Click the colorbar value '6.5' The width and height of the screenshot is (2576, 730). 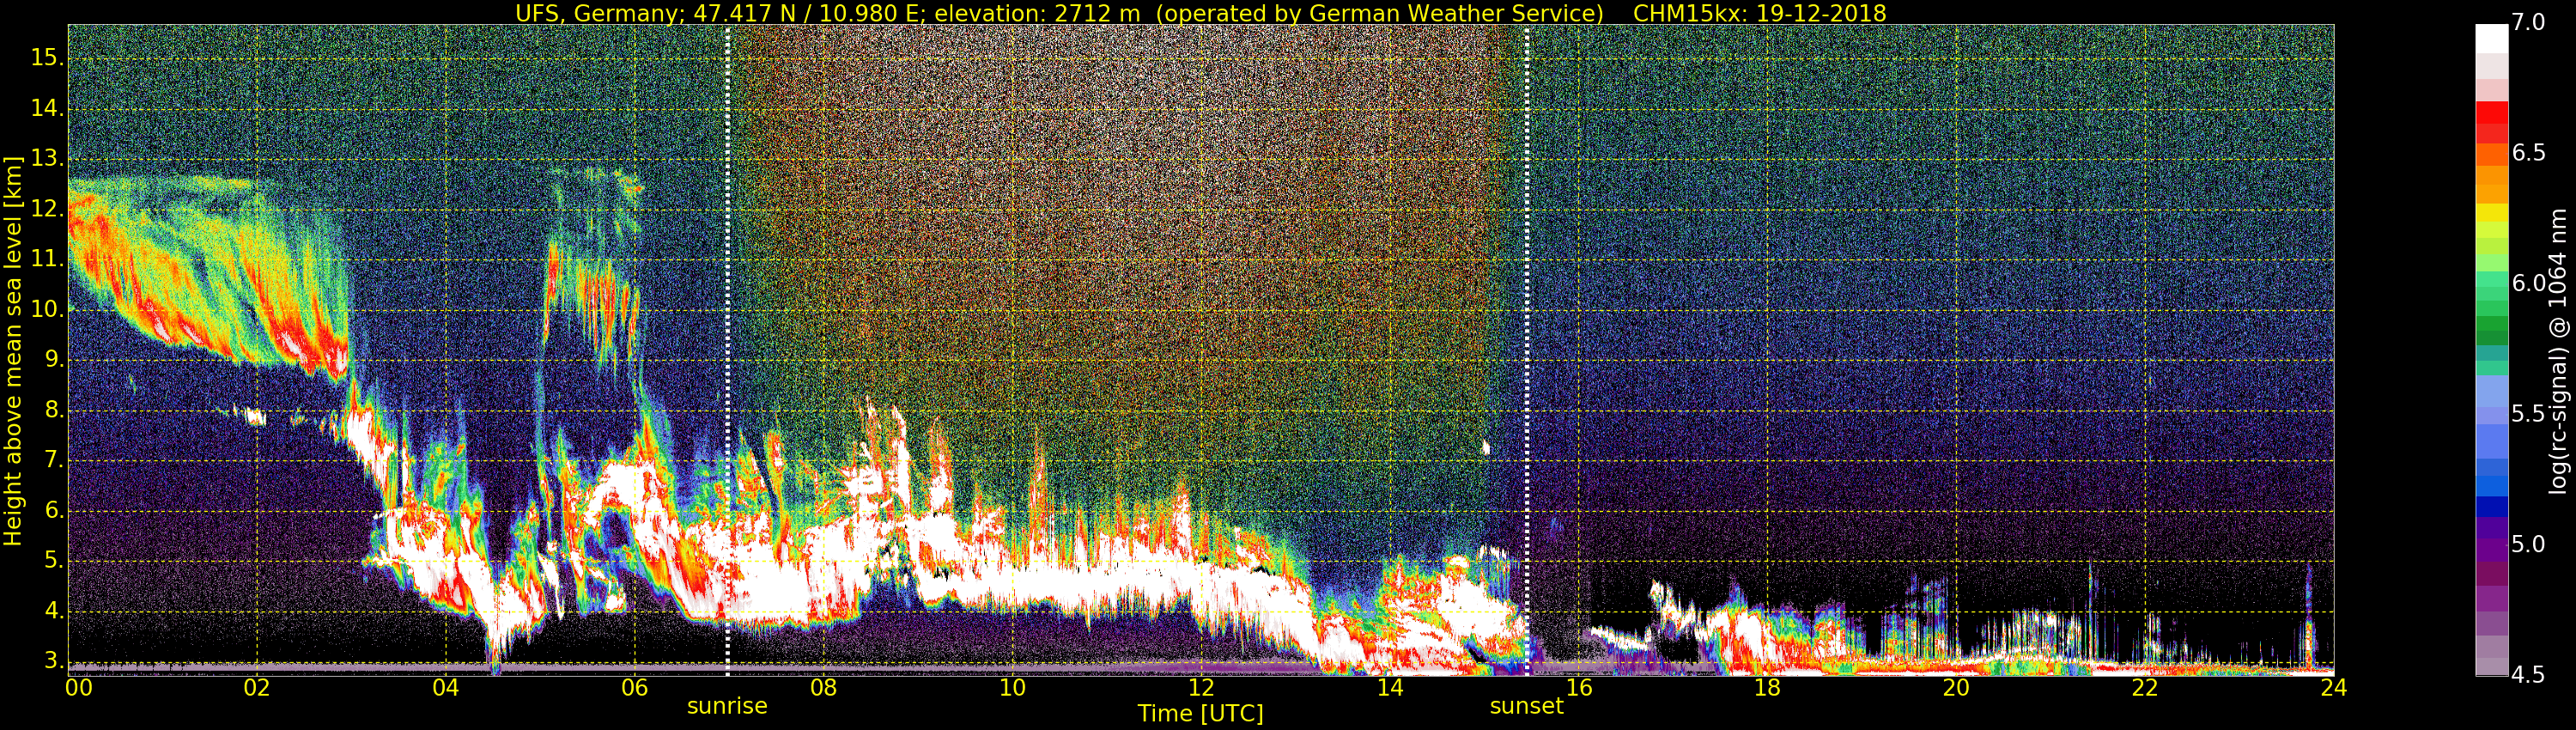[x=2528, y=153]
